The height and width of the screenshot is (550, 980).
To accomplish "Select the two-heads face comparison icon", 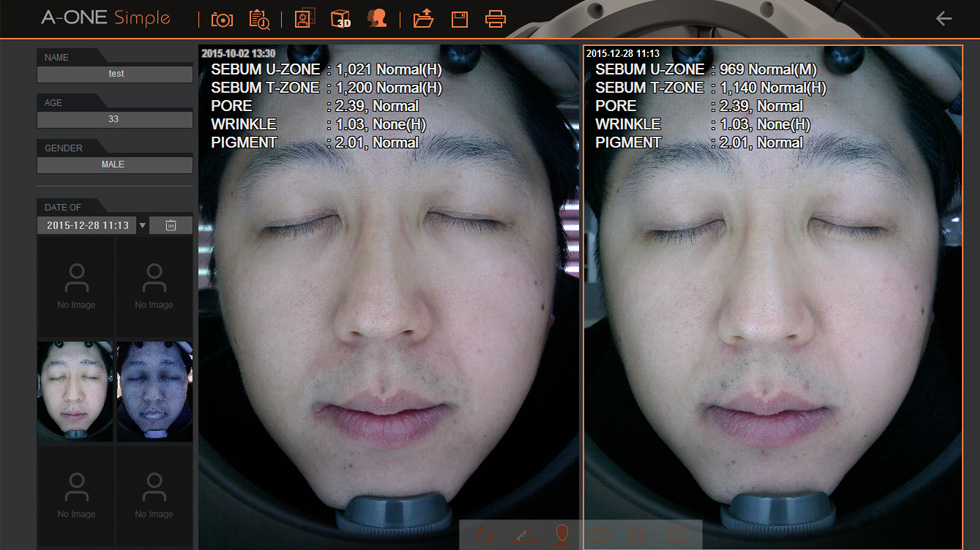I will click(377, 18).
